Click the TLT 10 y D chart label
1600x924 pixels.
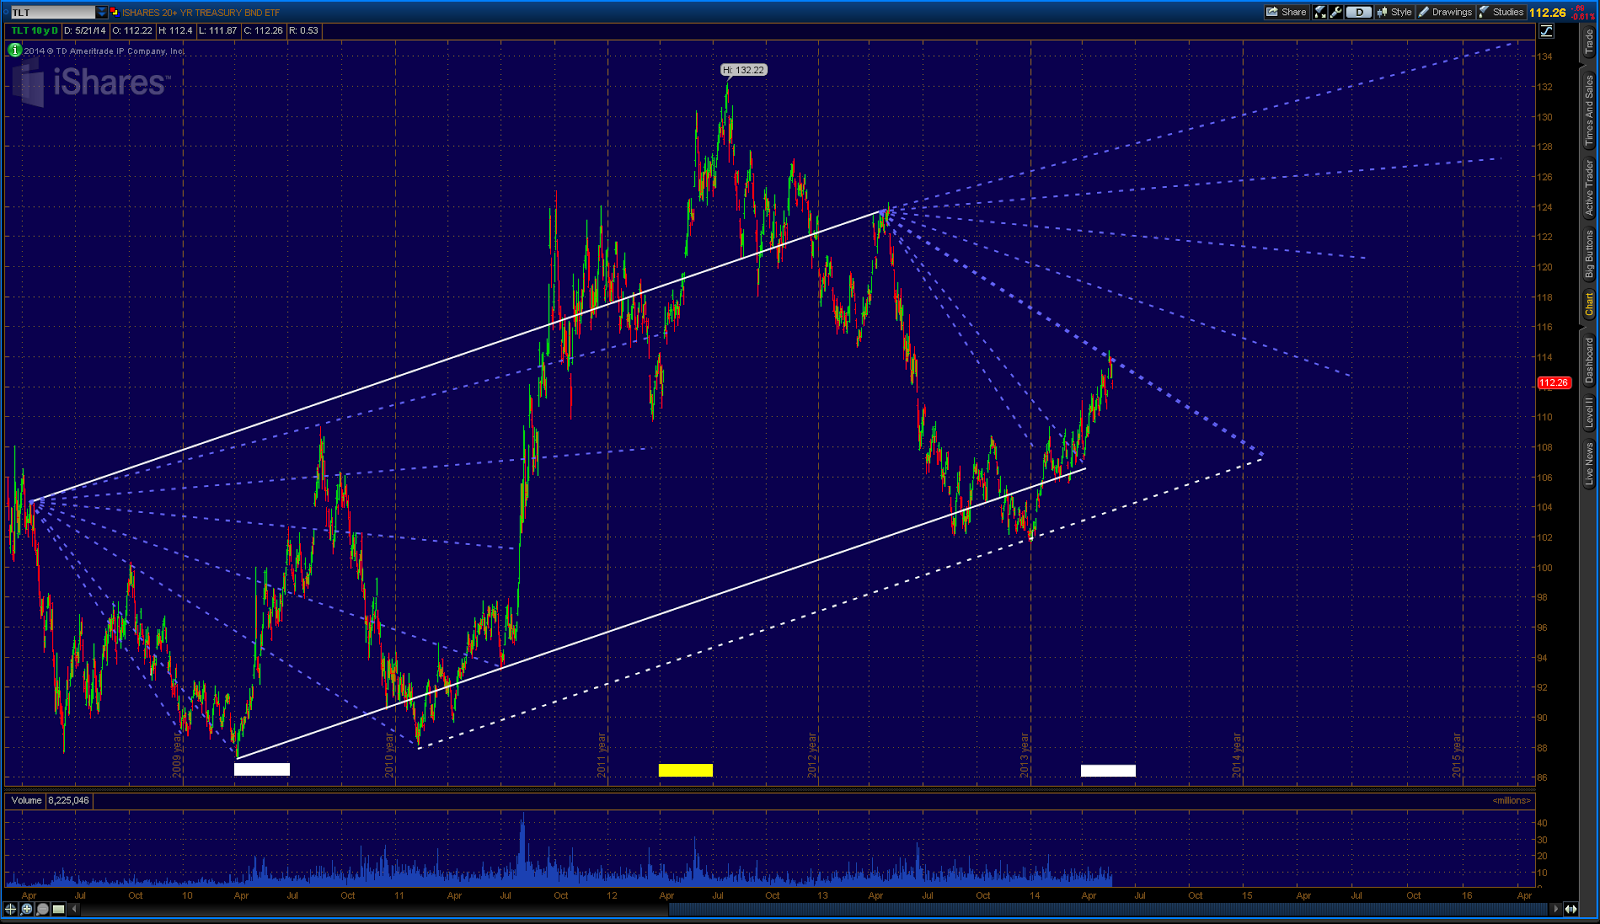(x=34, y=31)
